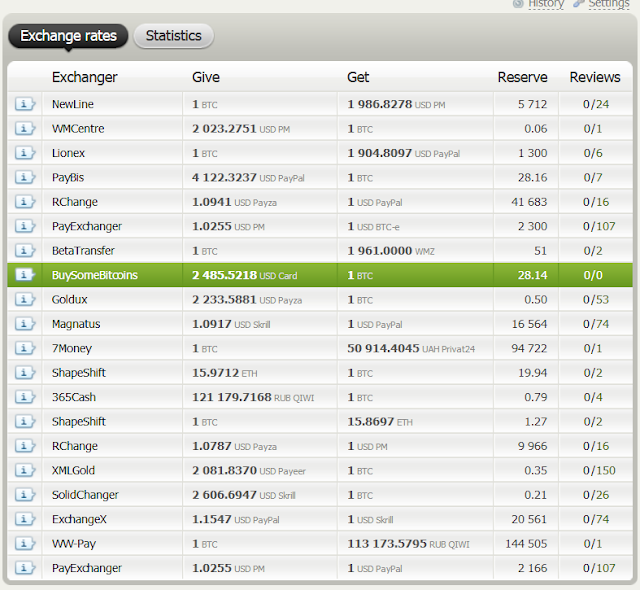Sort by Reserve column header
This screenshot has width=640, height=590.
(522, 77)
